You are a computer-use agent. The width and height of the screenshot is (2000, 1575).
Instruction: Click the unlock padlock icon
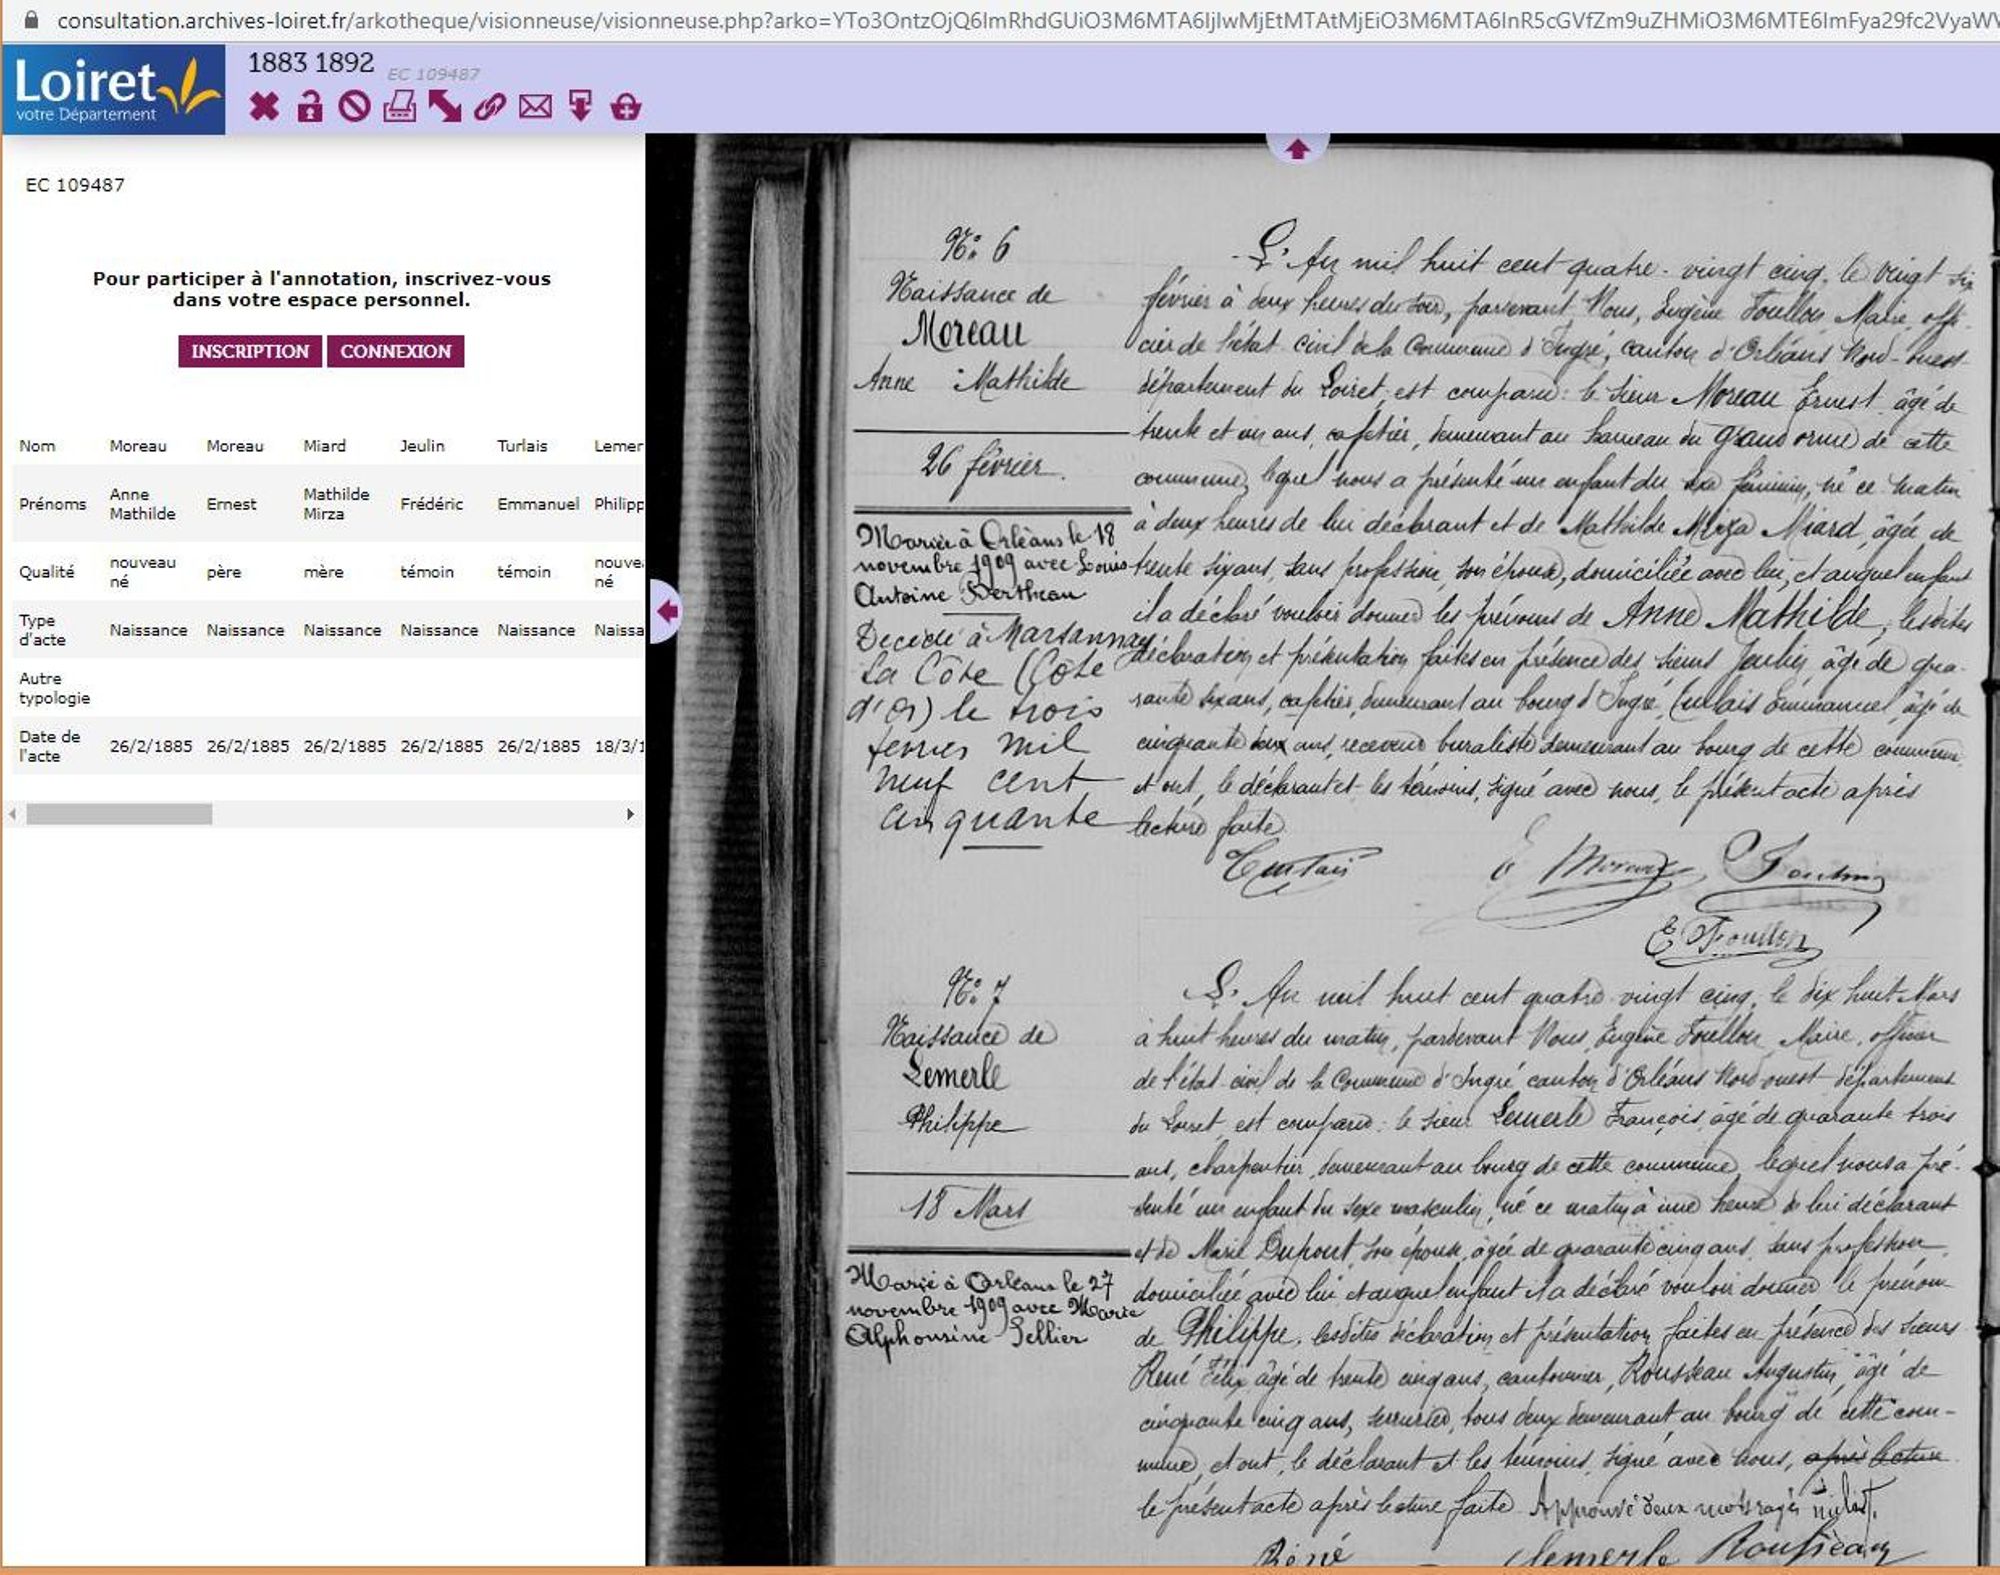coord(310,106)
